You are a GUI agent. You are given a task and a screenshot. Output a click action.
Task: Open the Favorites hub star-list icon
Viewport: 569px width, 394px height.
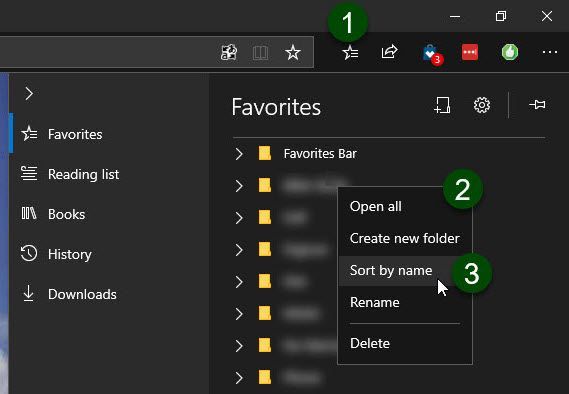click(x=350, y=53)
